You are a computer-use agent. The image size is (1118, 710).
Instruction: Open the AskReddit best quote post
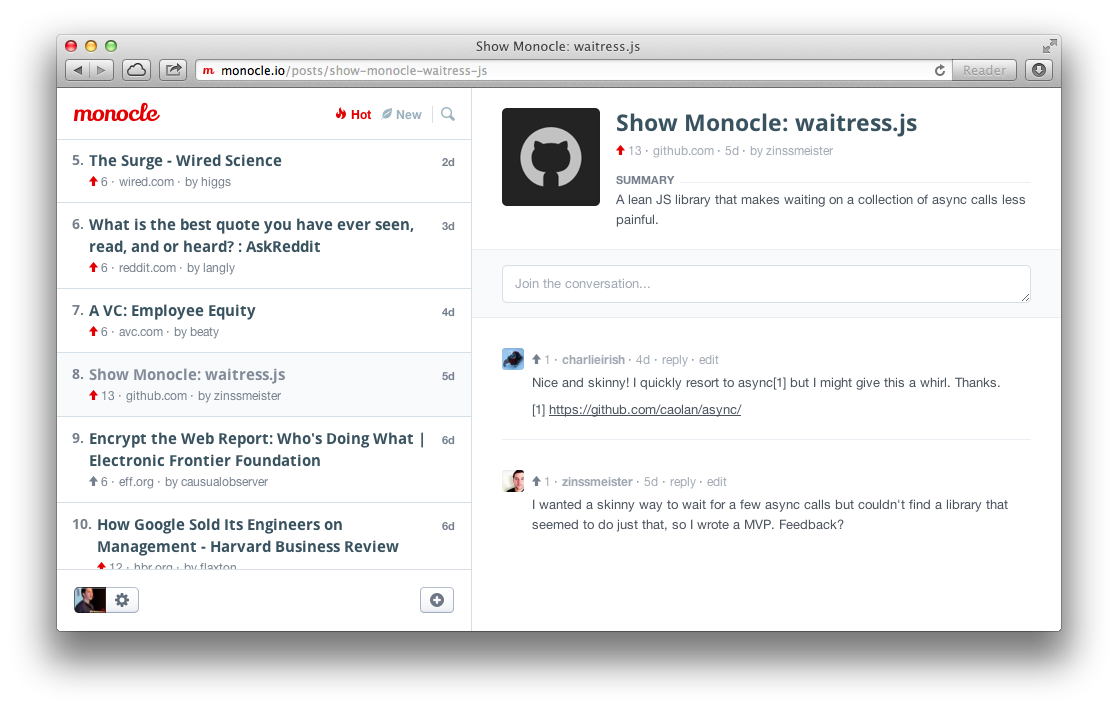251,235
